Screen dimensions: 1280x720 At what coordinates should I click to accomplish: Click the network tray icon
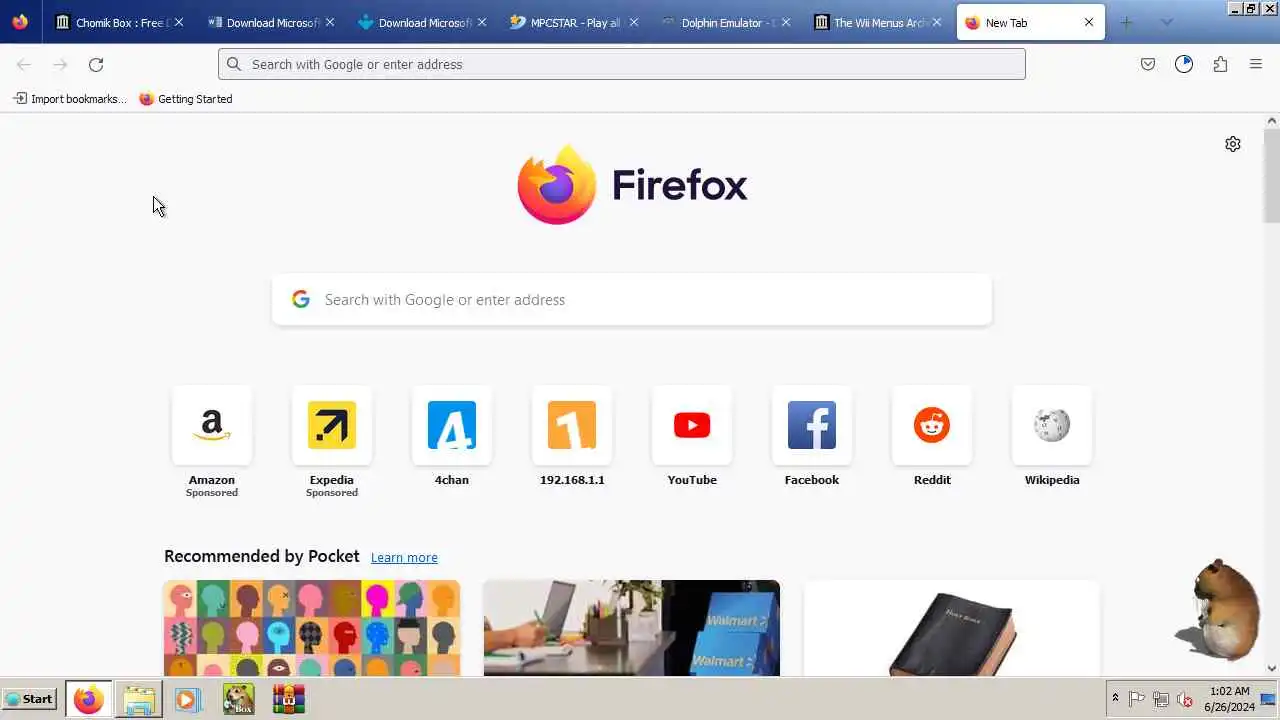1161,699
